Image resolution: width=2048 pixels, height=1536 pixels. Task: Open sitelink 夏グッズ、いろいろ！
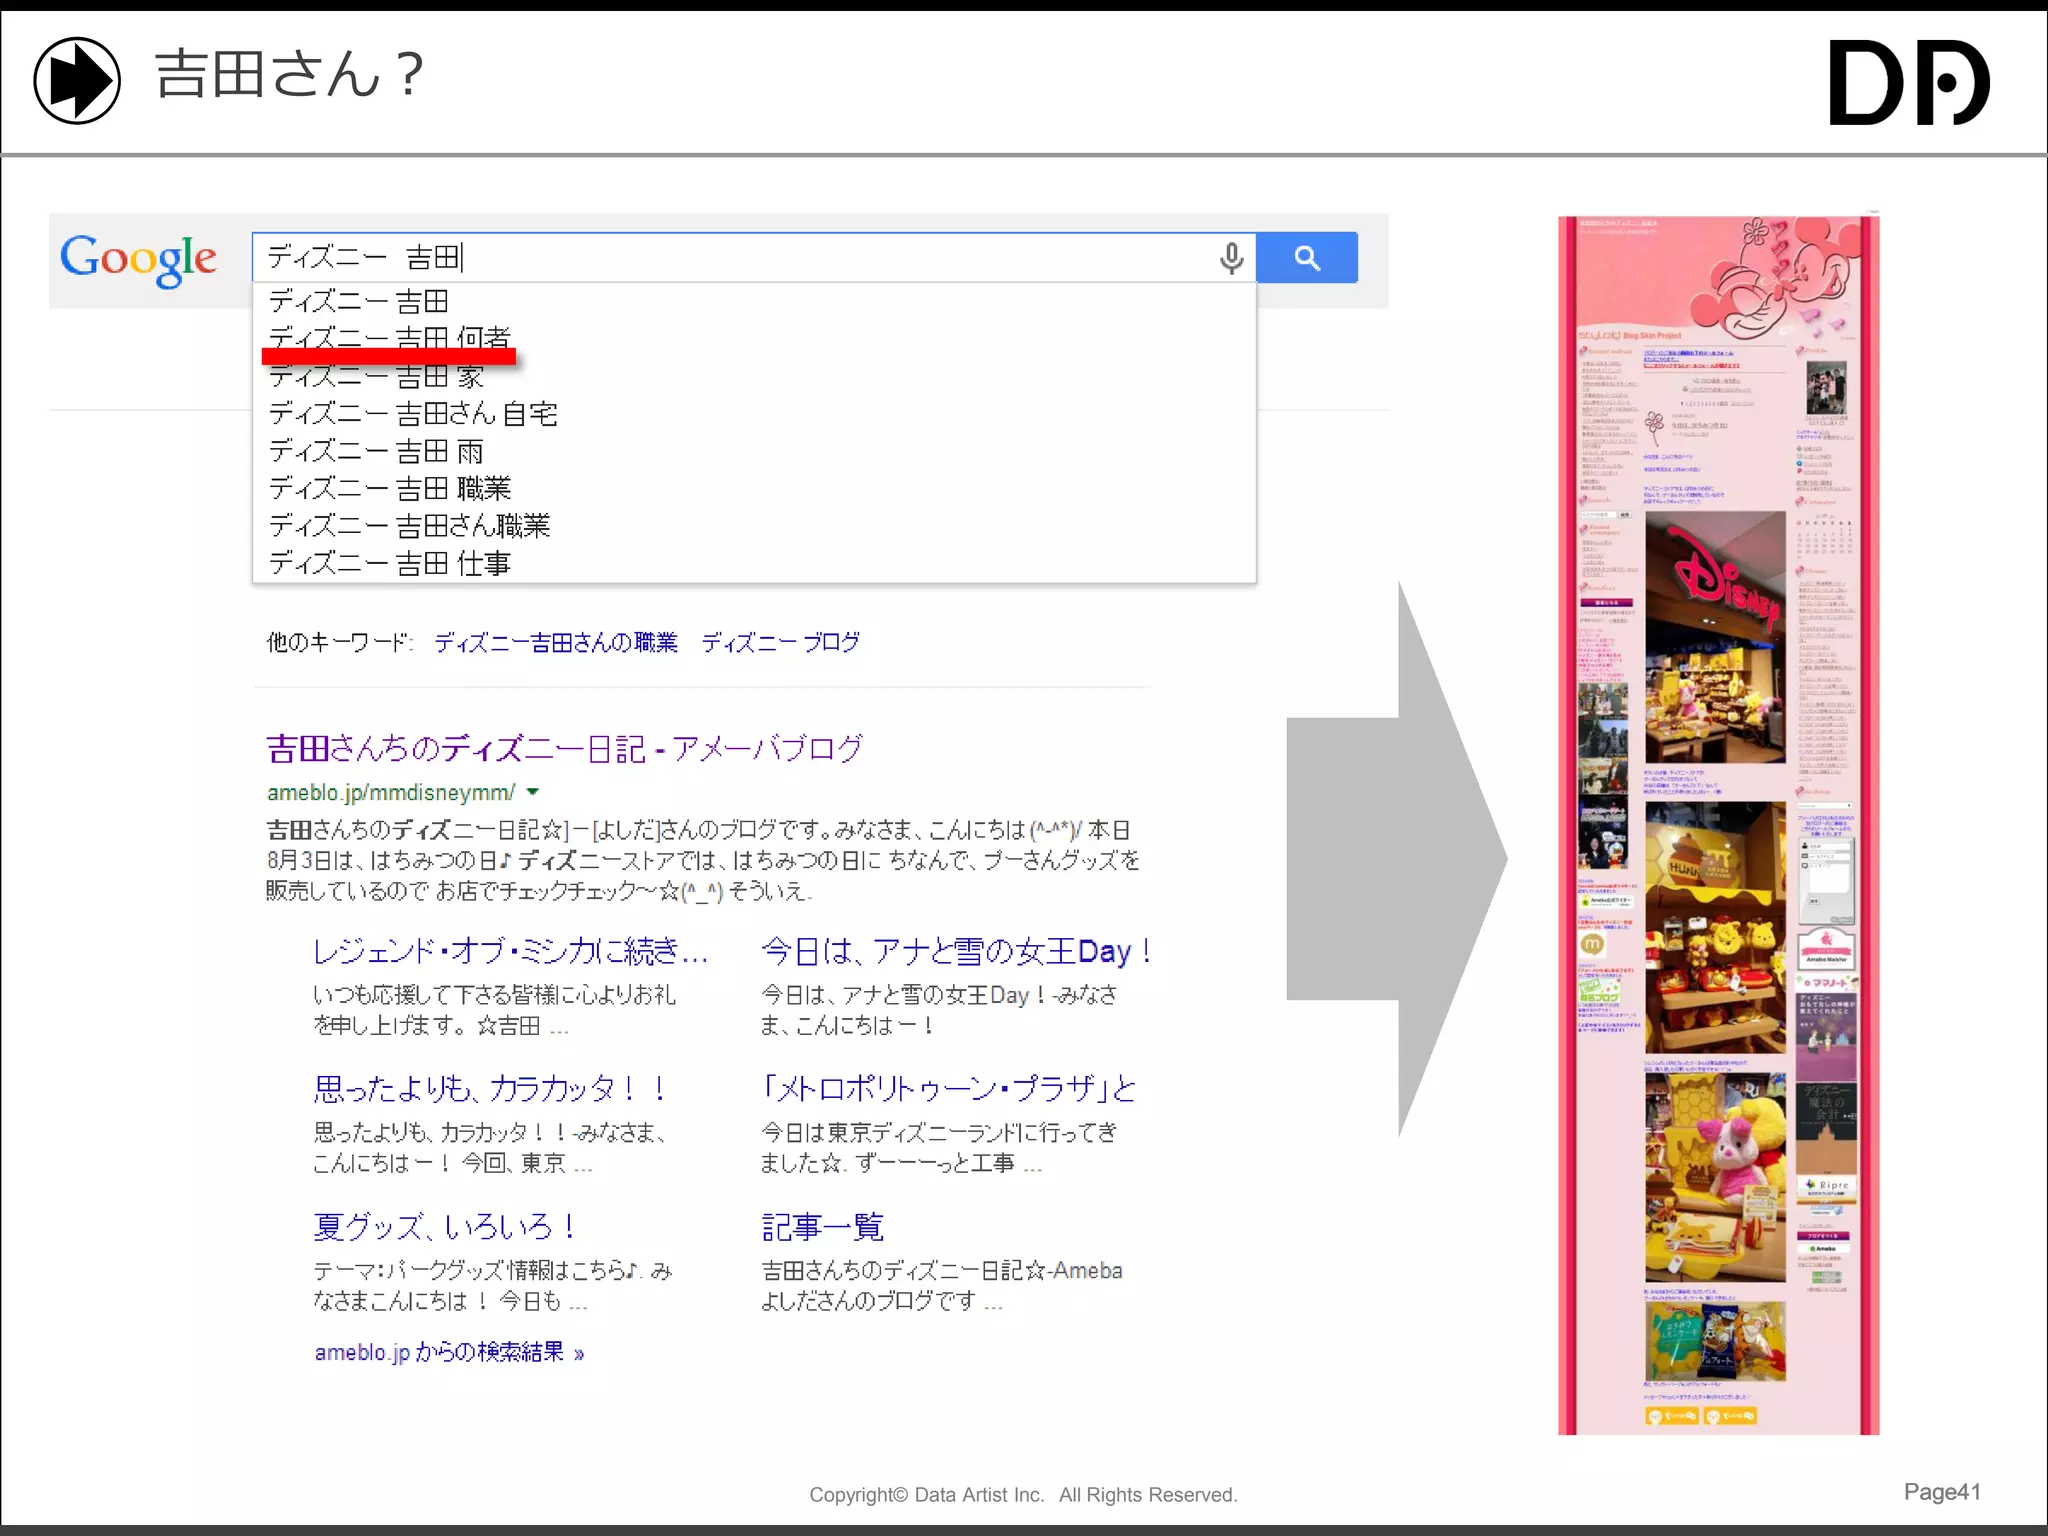pos(445,1227)
